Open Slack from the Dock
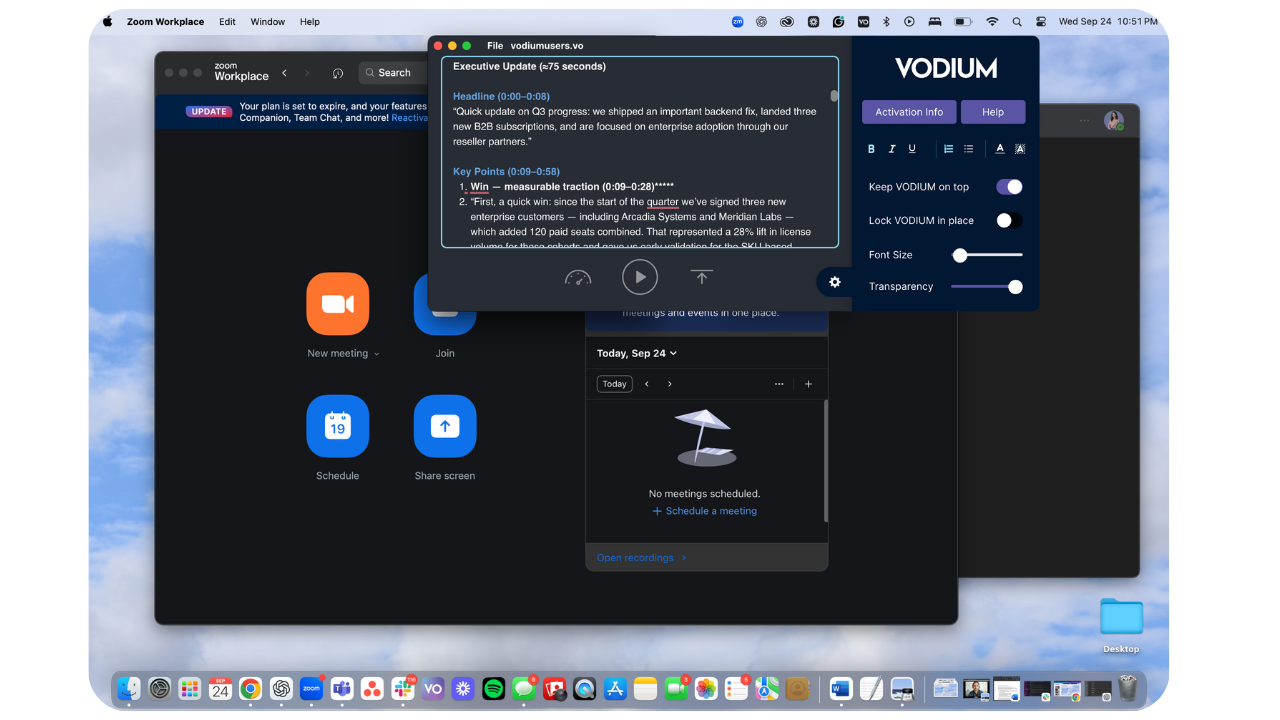This screenshot has width=1280, height=720. pos(403,688)
